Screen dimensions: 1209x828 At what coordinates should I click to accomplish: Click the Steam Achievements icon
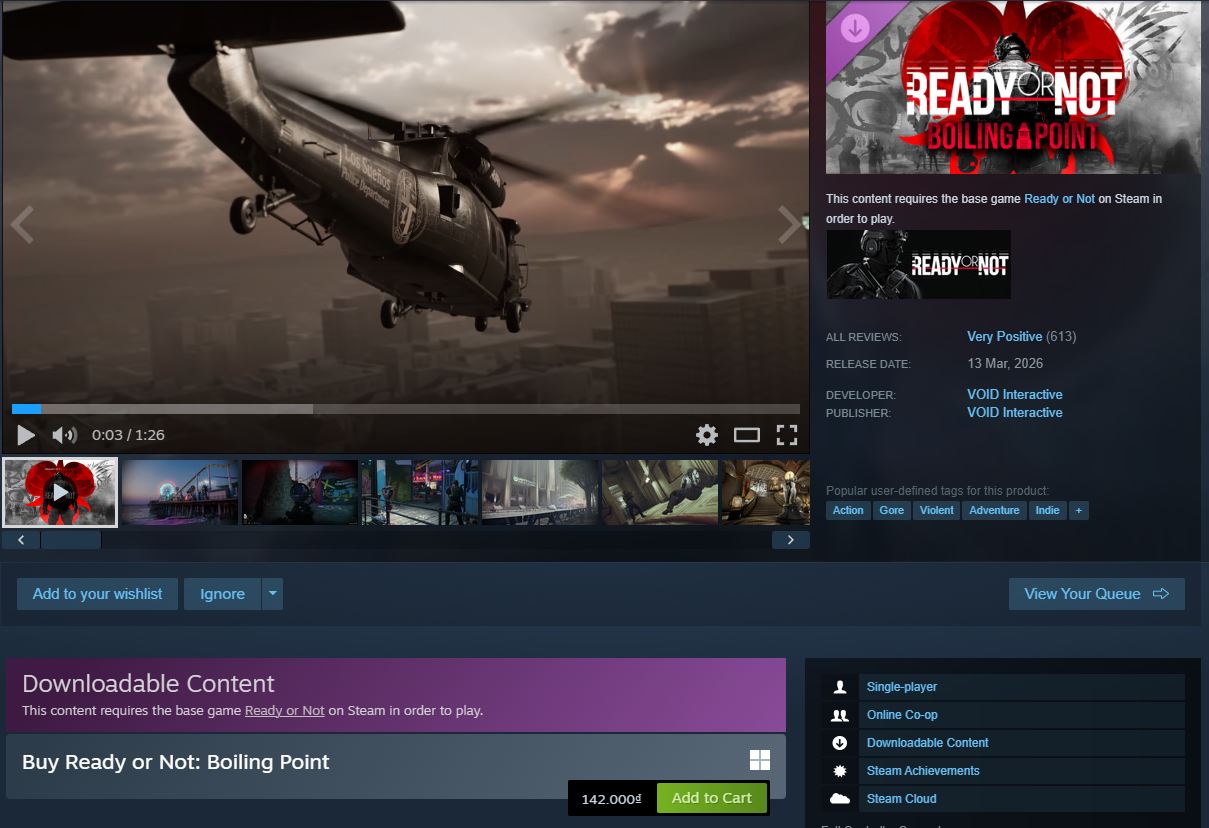pyautogui.click(x=840, y=770)
